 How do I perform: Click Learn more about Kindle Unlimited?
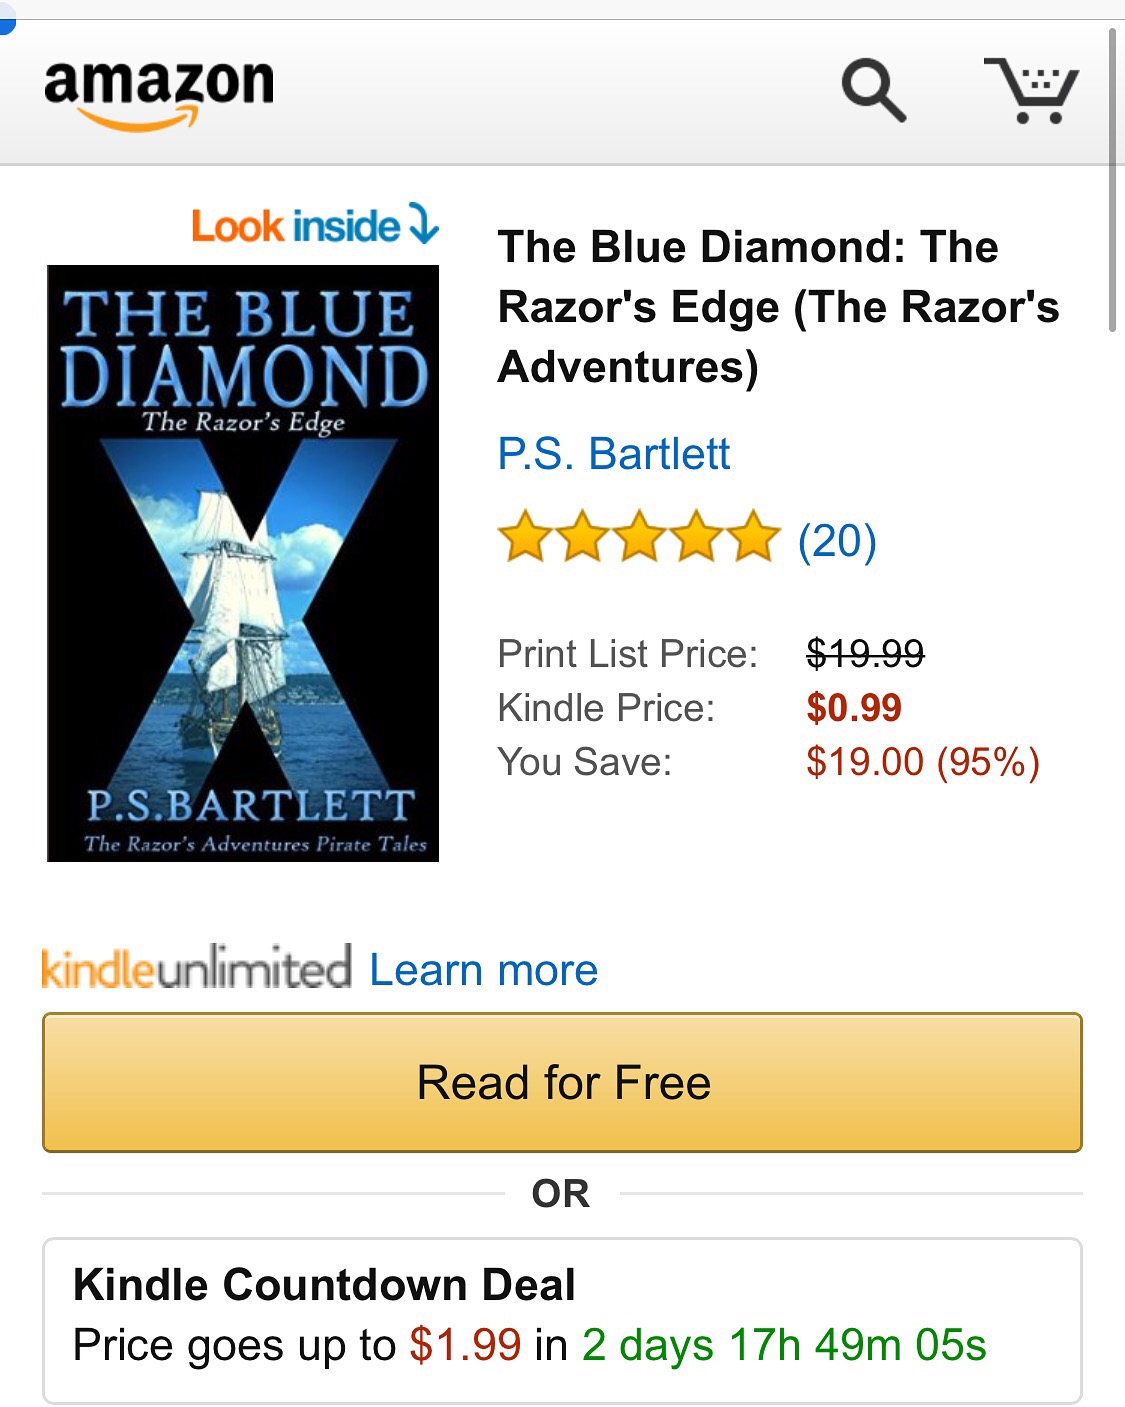coord(484,970)
